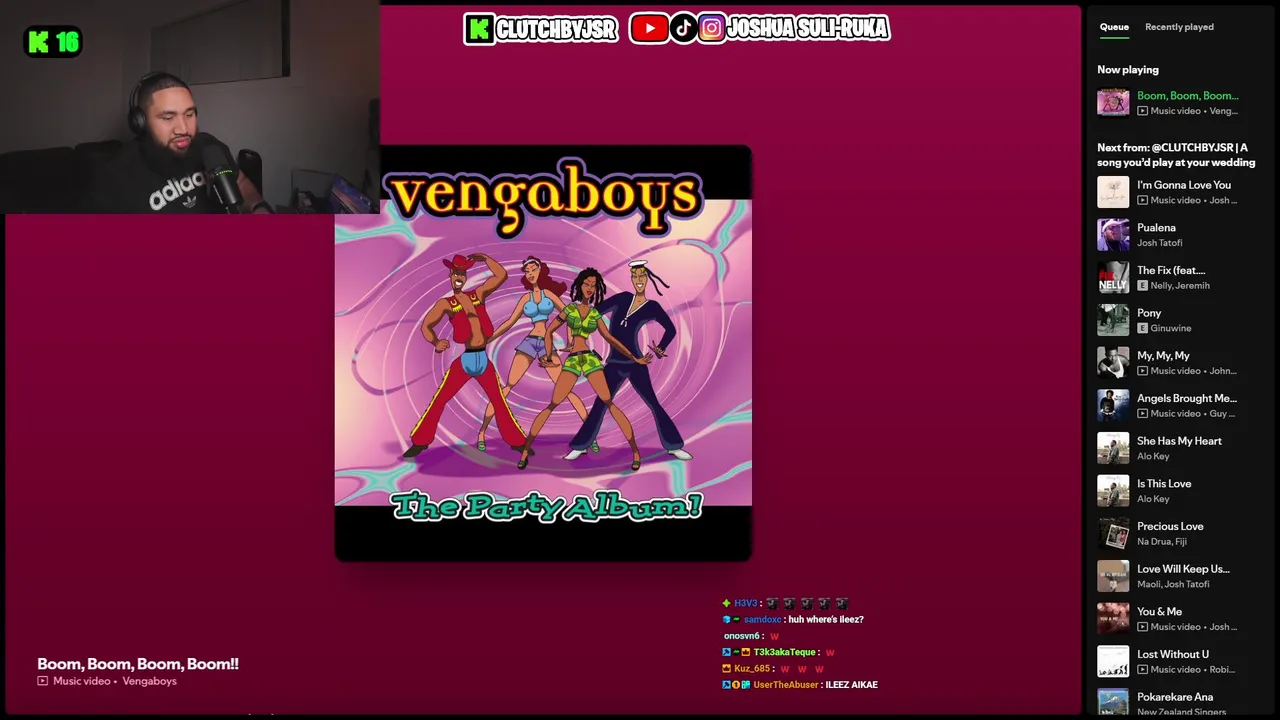The height and width of the screenshot is (720, 1280).
Task: Open artist Na Drua, Fiji
Action: (x=1162, y=542)
